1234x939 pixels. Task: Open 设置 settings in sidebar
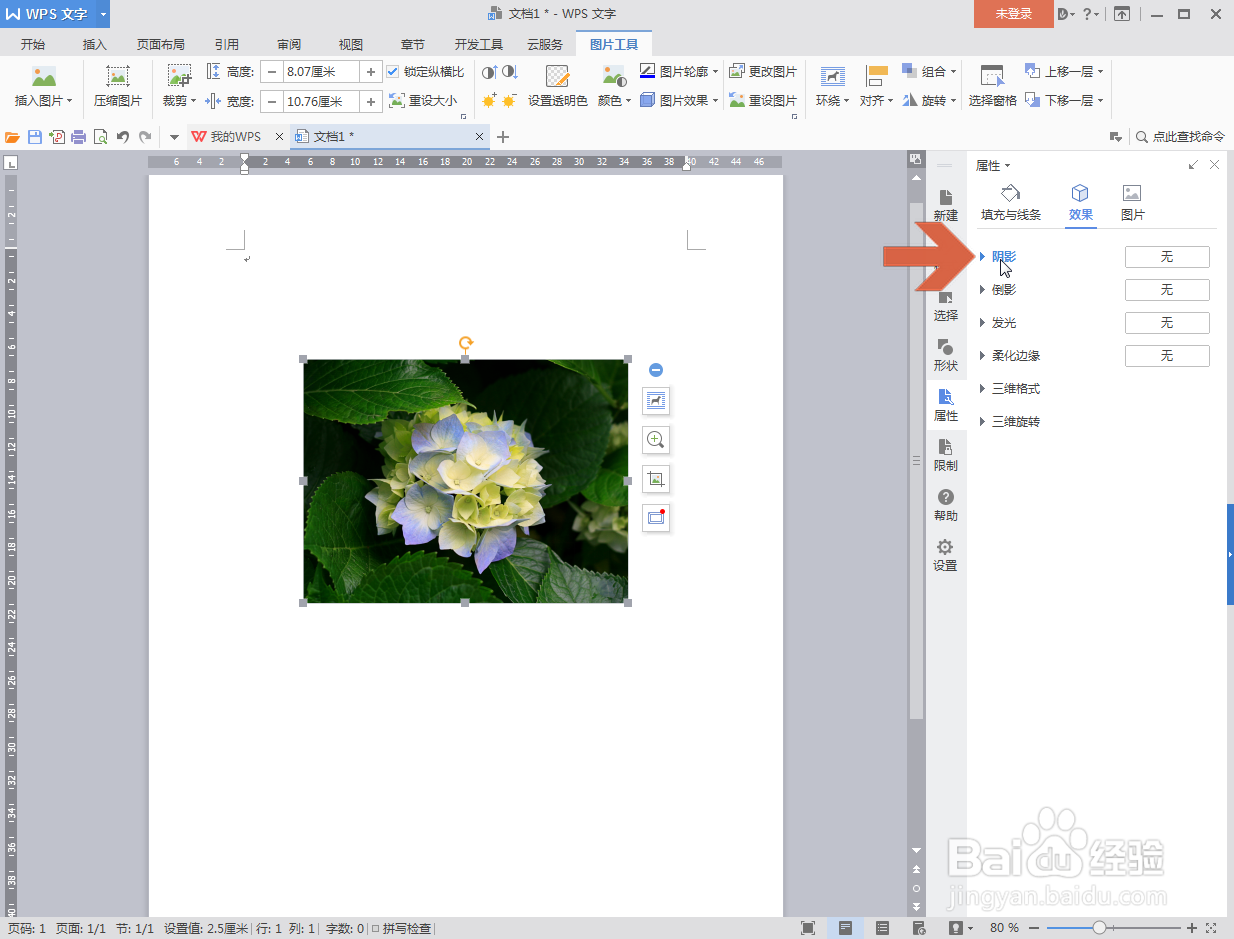pos(946,555)
